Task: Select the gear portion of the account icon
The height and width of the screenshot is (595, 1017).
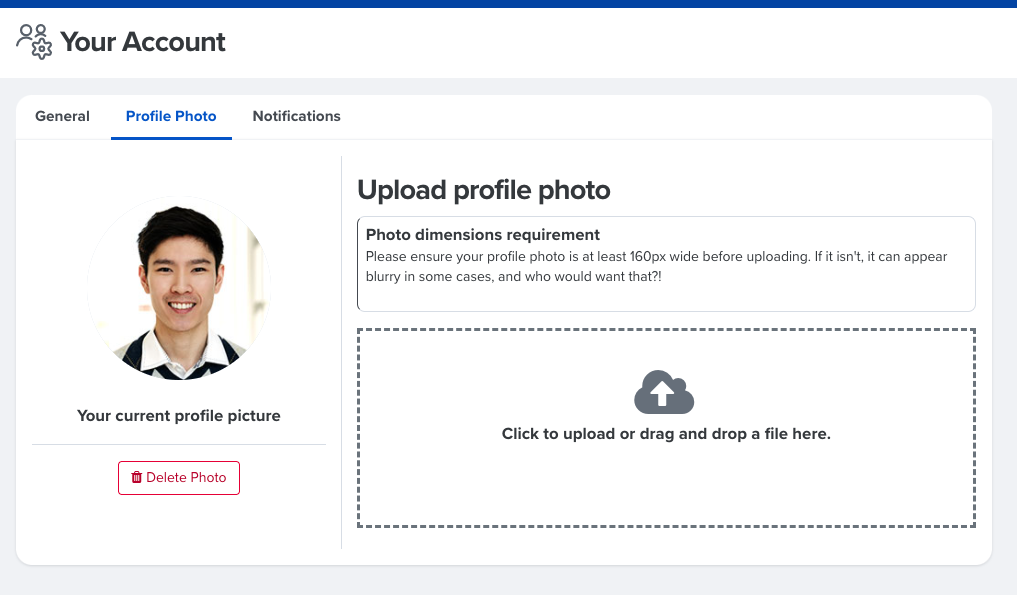Action: point(40,48)
